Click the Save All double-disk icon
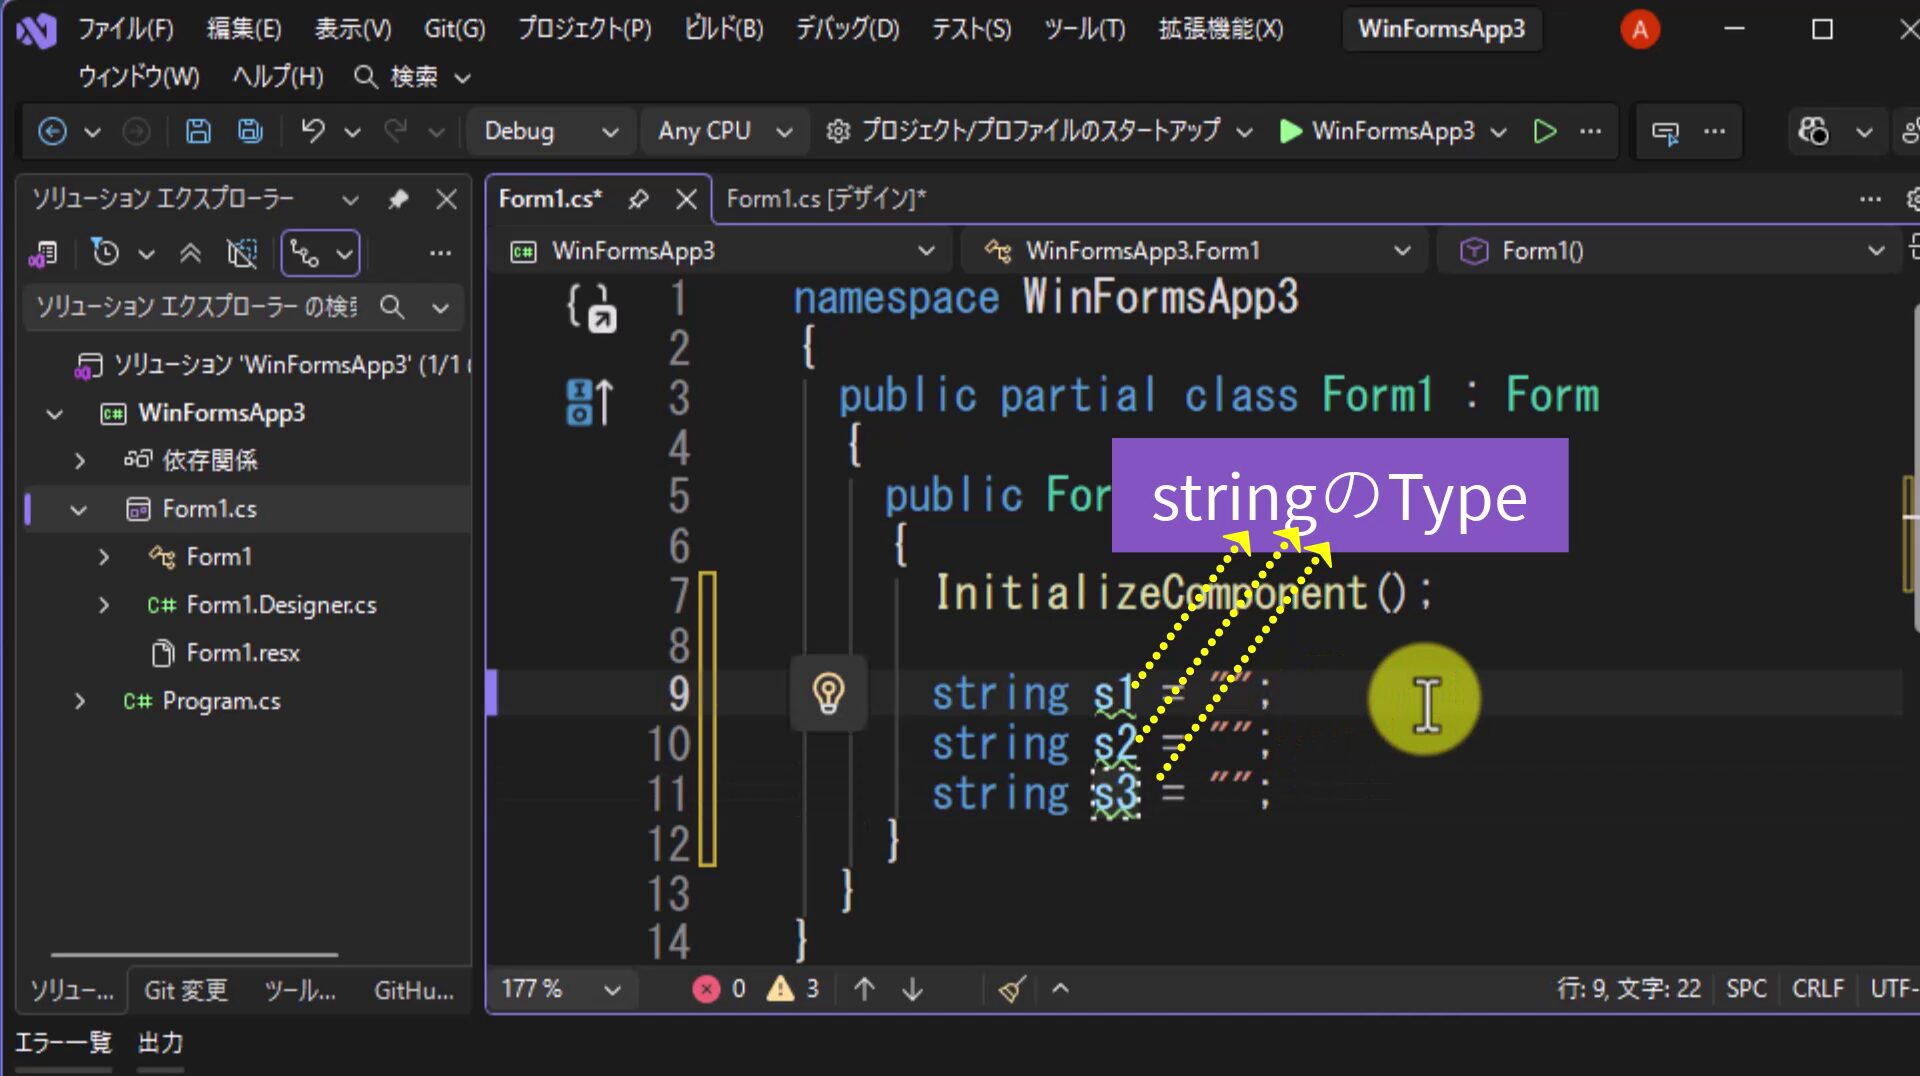The width and height of the screenshot is (1920, 1076). (x=250, y=131)
